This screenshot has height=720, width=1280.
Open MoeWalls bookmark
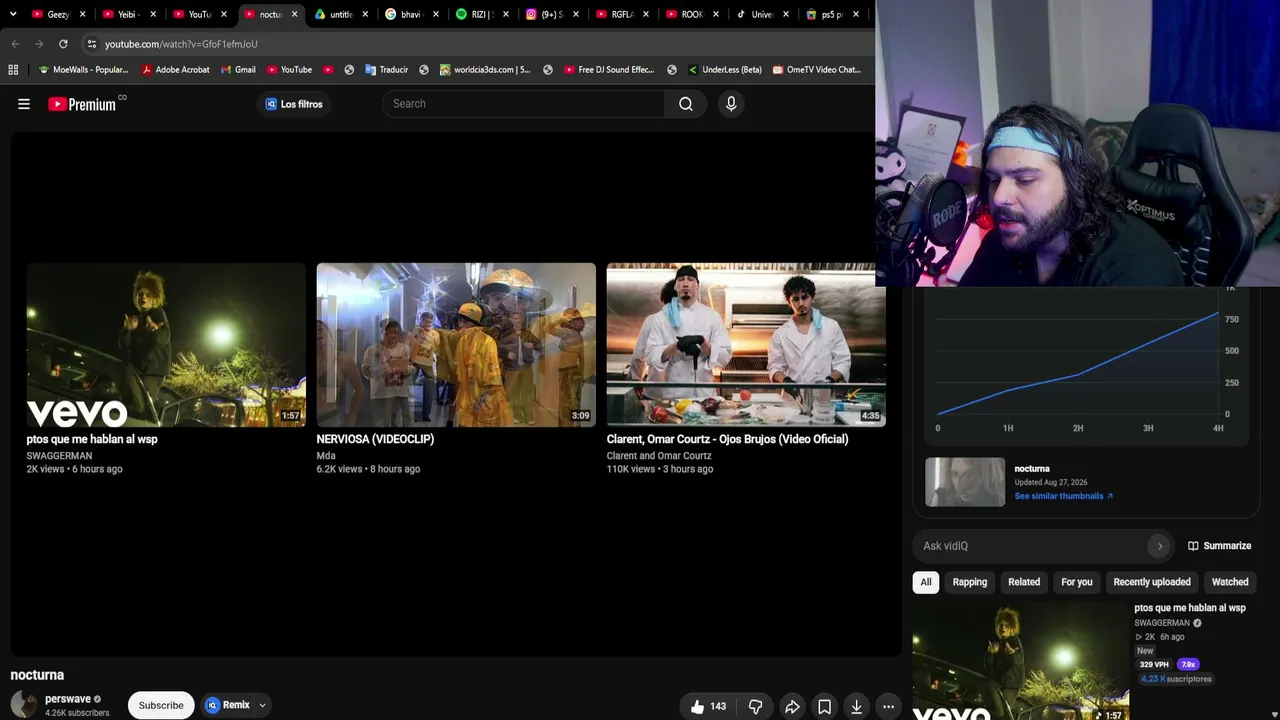point(83,70)
